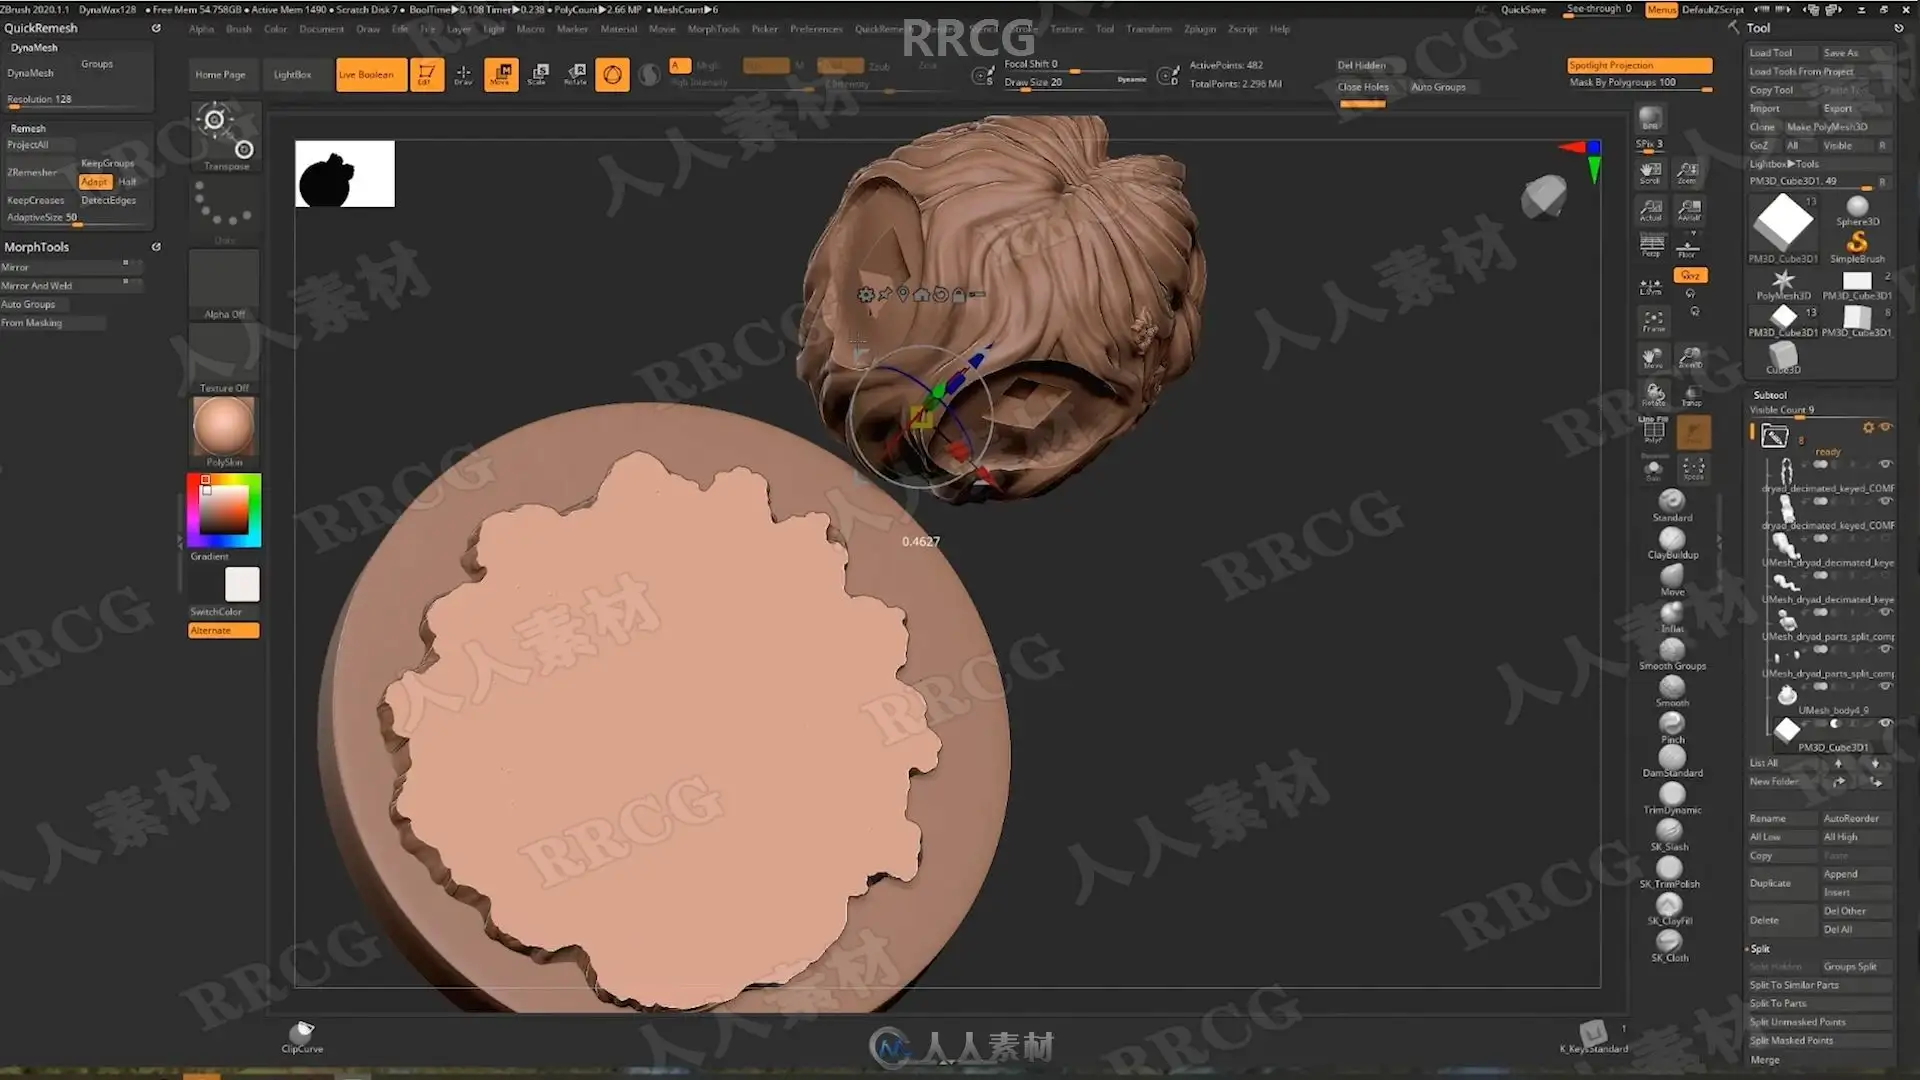Click the Home Page button
The image size is (1920, 1080).
[x=220, y=74]
